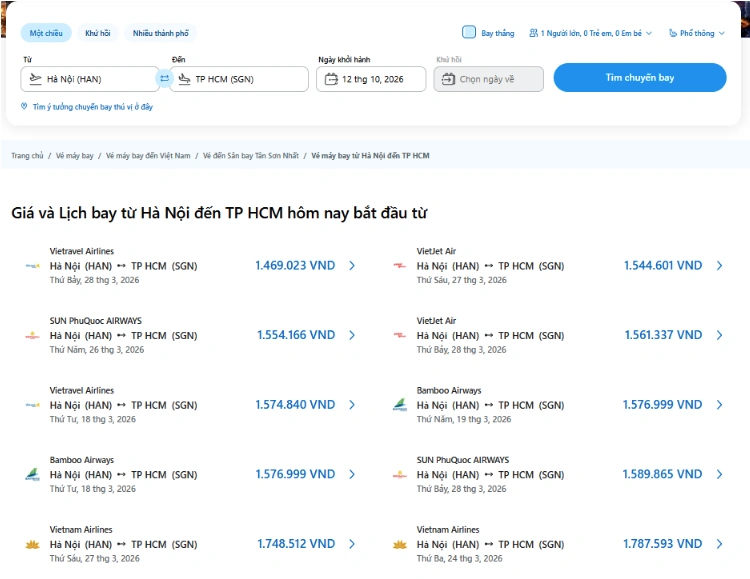Click the departure plane icon in Từ field
Viewport: 750px width, 579px height.
pyautogui.click(x=35, y=78)
